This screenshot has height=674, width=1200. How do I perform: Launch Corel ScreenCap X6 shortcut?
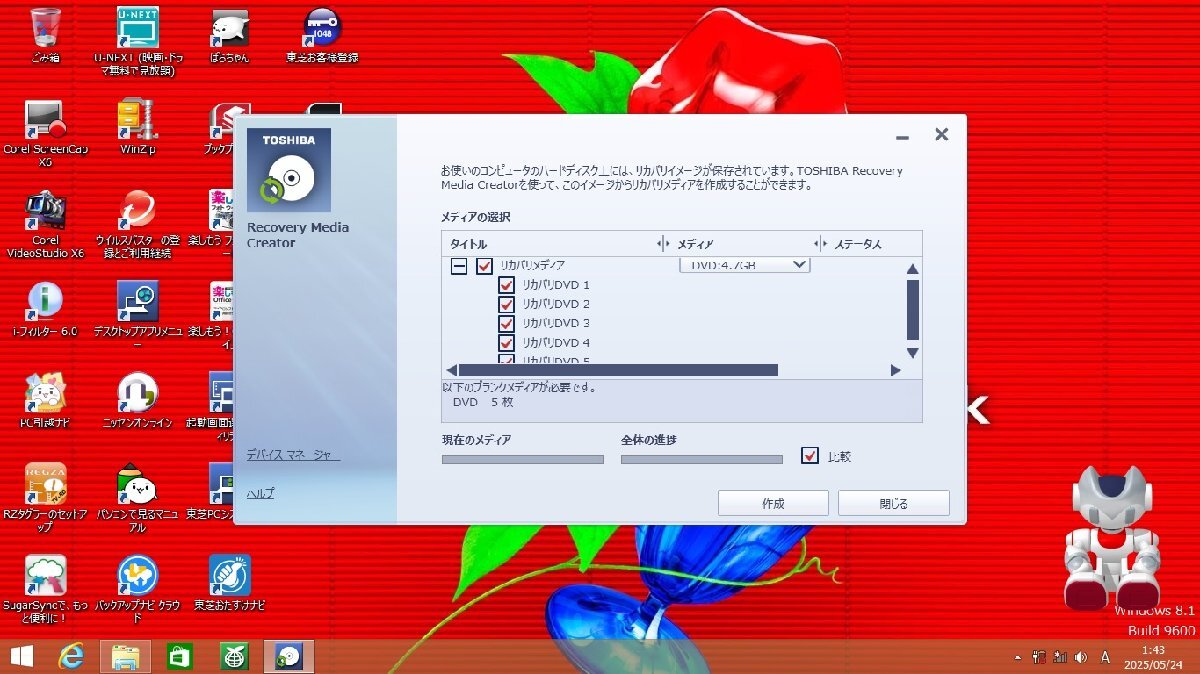[x=45, y=133]
